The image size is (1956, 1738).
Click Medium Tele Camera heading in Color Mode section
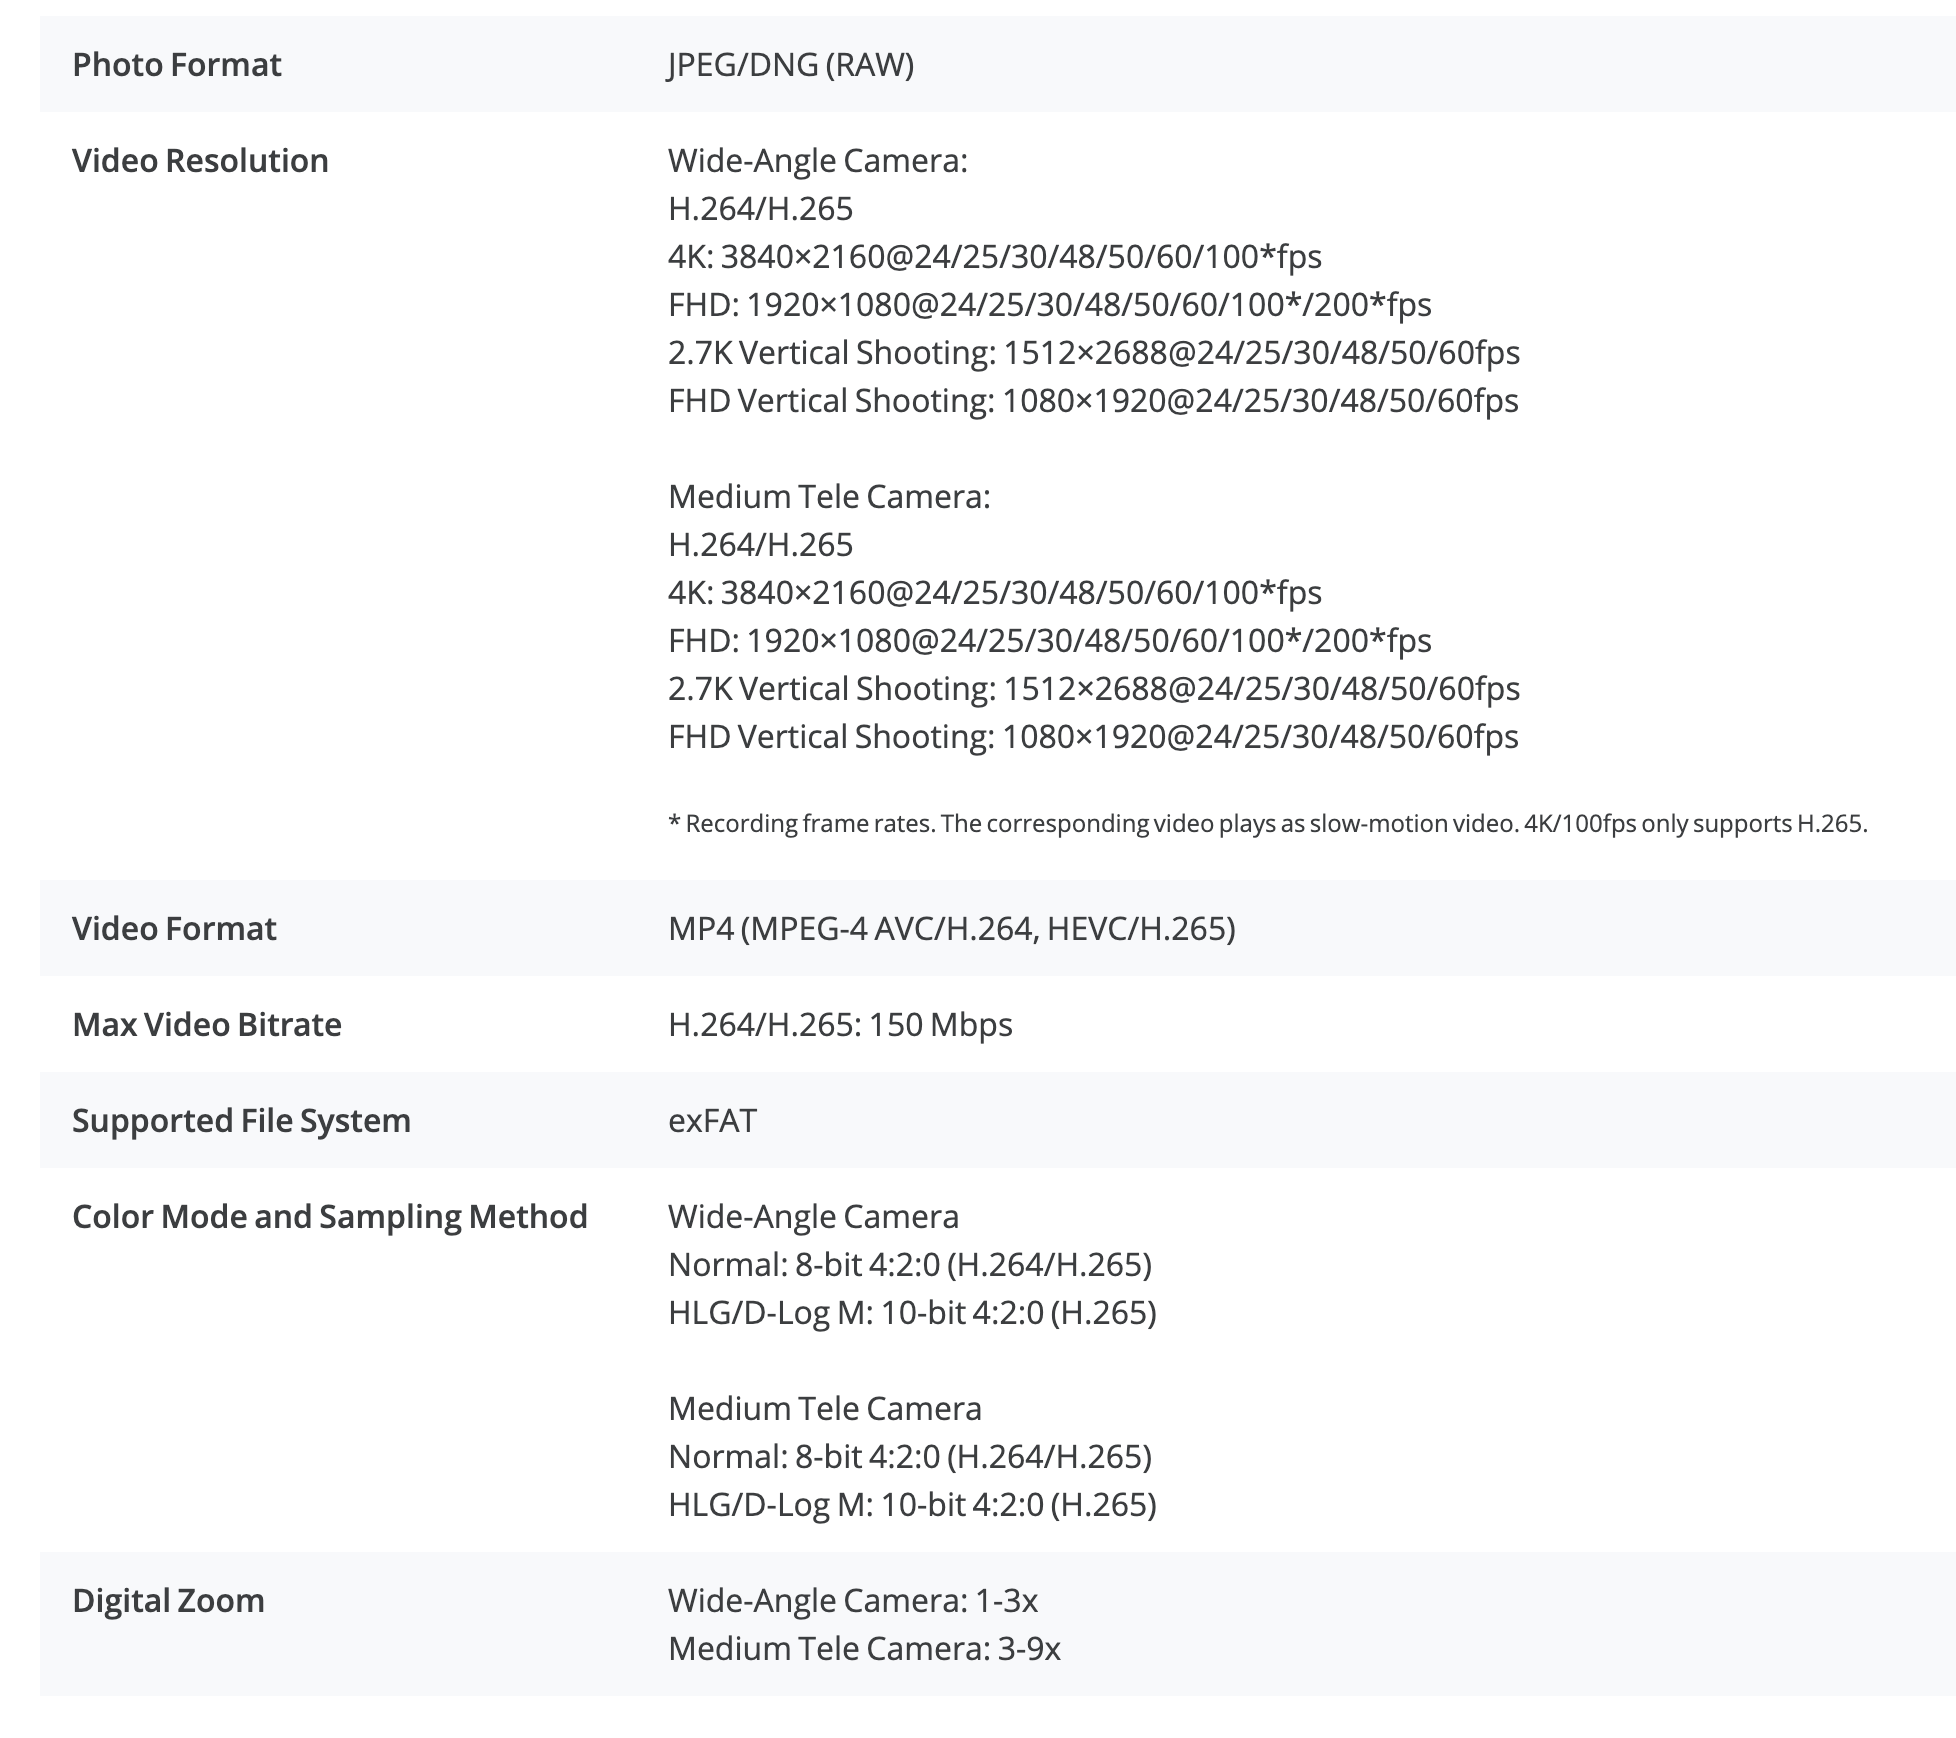(824, 1409)
